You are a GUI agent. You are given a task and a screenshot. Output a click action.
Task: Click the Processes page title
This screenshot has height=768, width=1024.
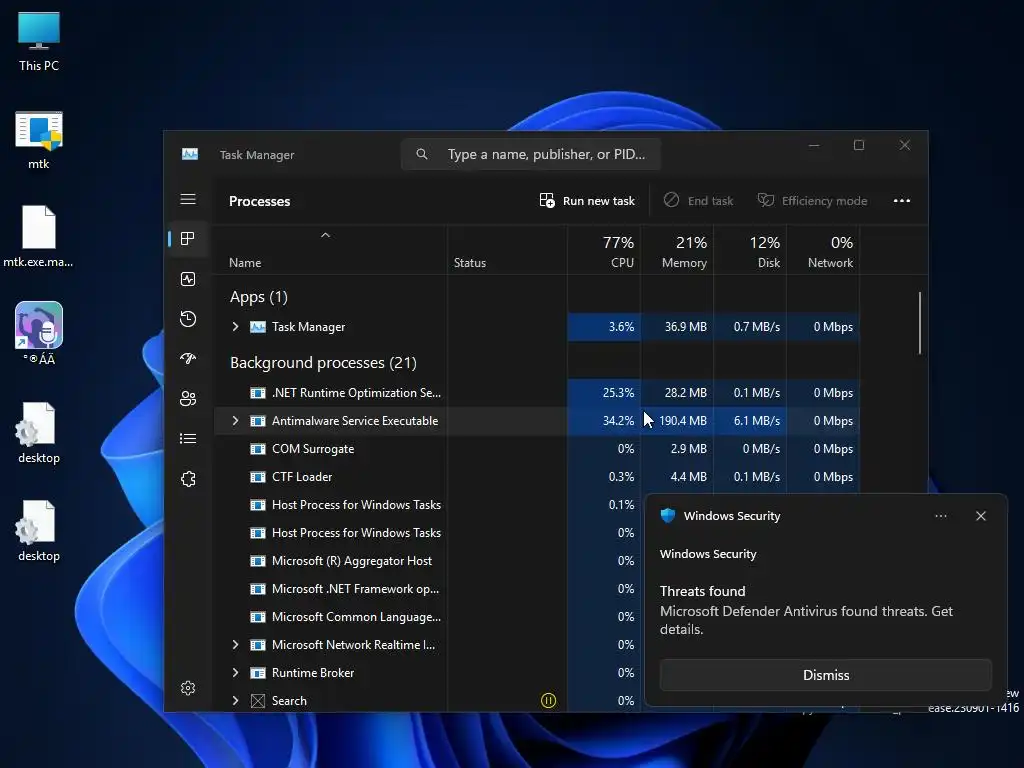[x=259, y=201]
